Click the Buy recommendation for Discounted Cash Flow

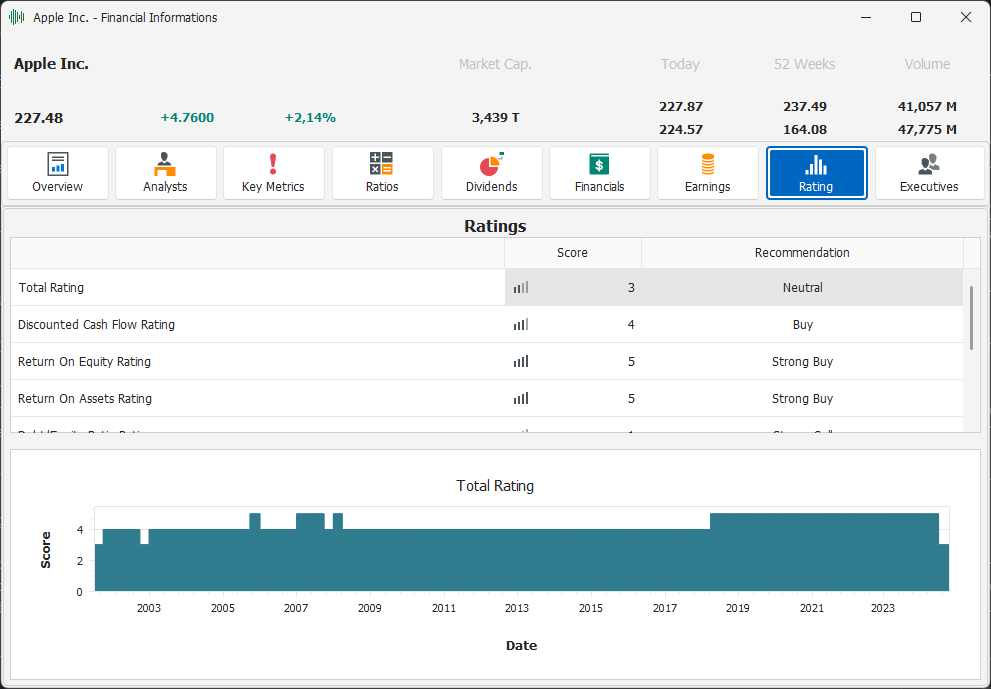click(803, 324)
